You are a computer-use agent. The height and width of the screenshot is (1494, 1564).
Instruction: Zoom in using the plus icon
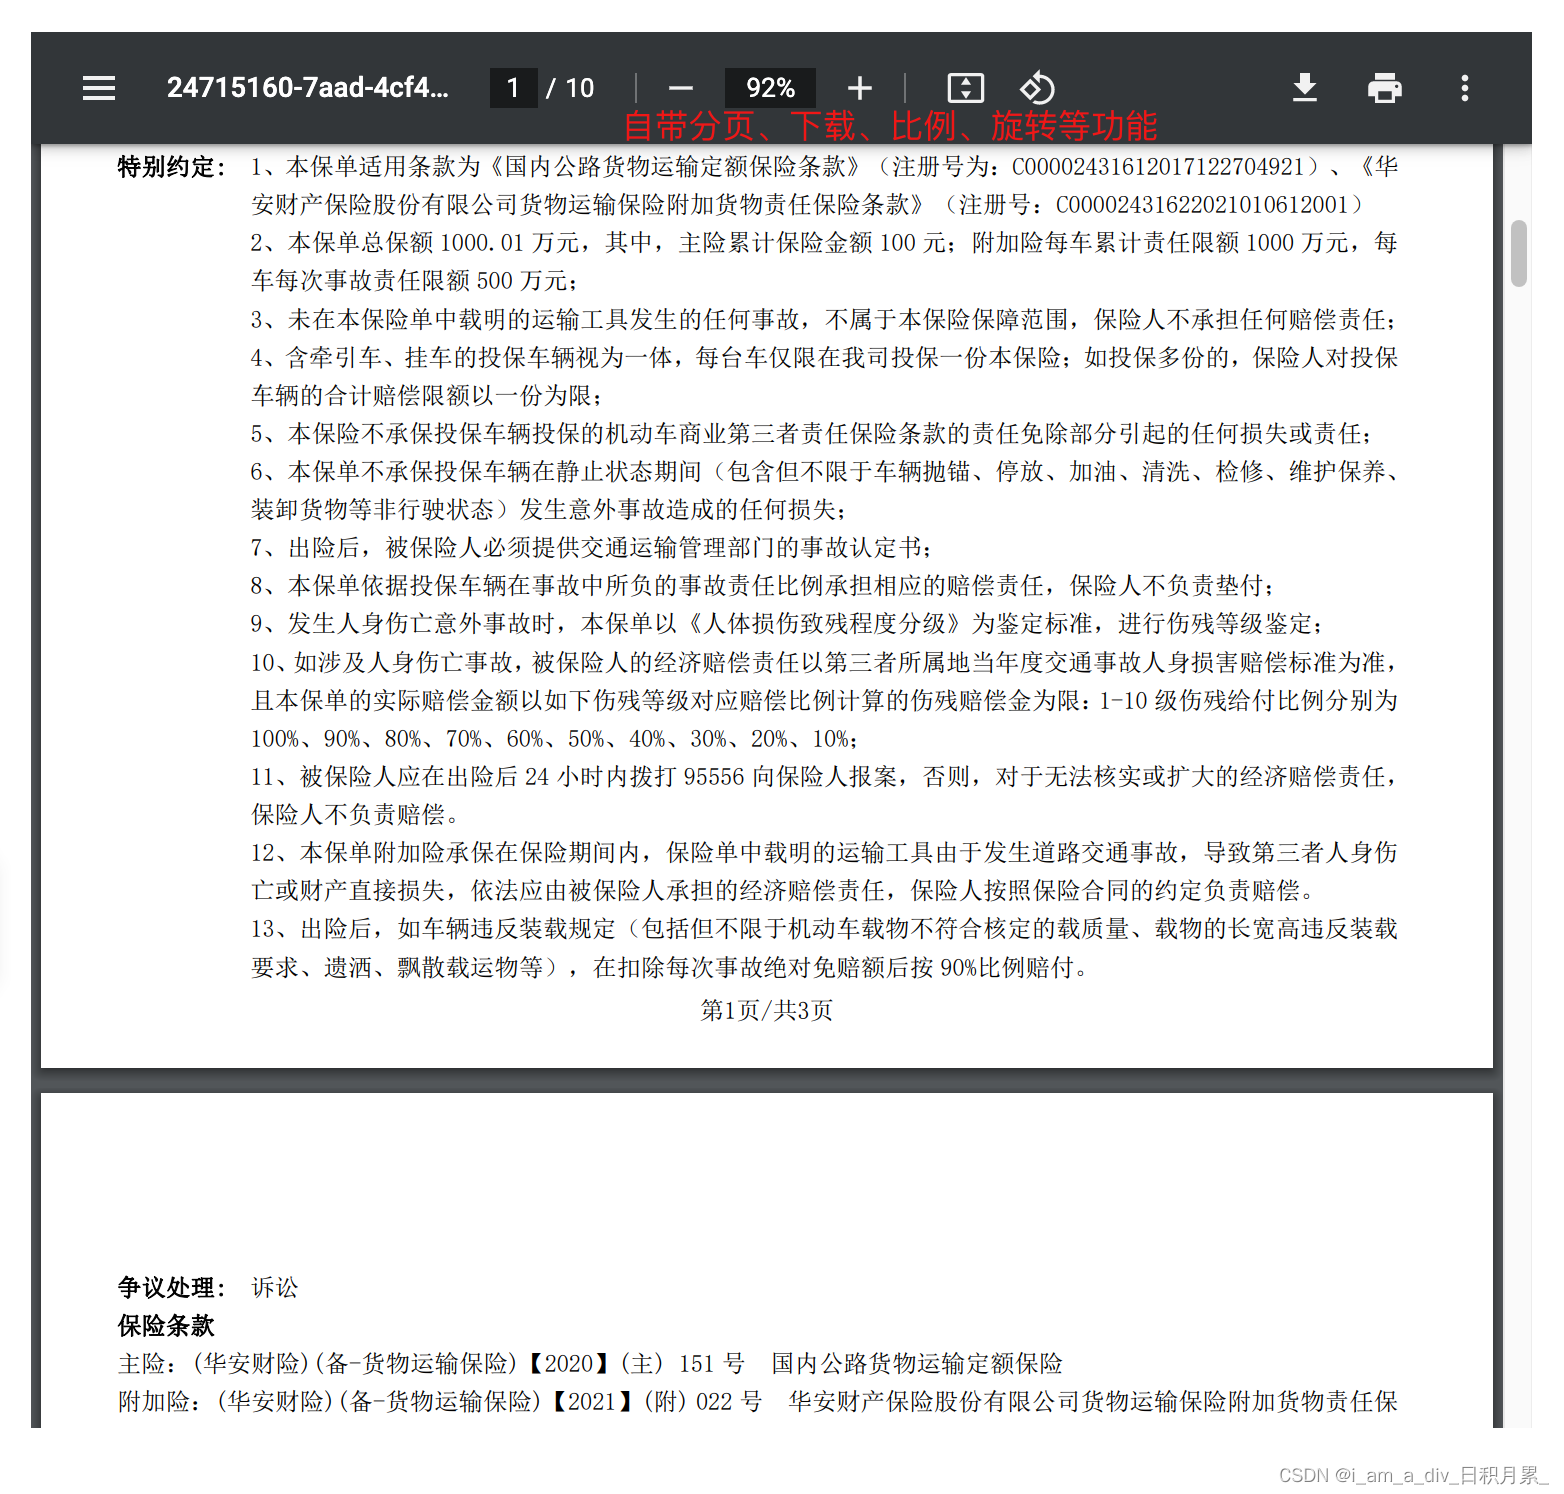[859, 88]
